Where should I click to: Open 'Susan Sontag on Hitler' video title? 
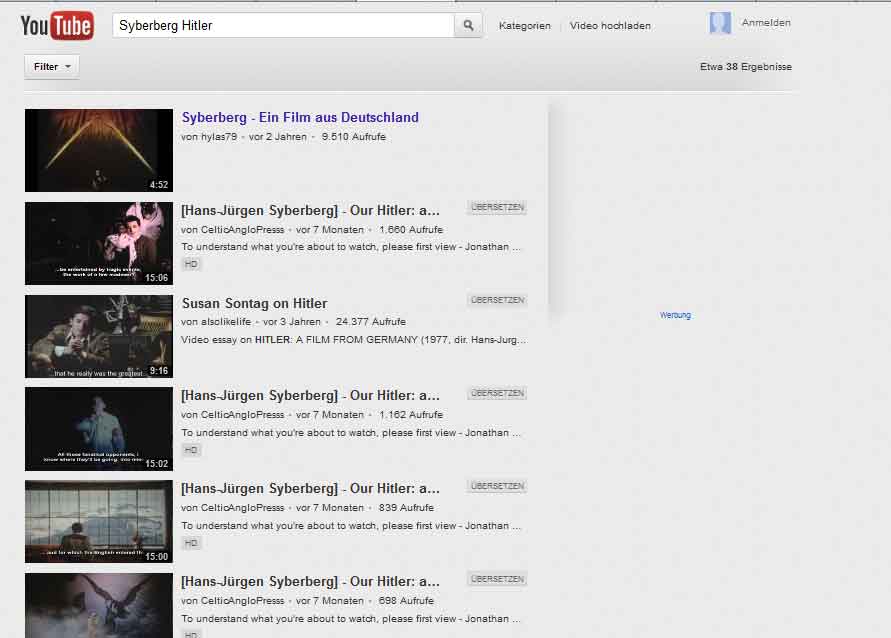click(254, 303)
